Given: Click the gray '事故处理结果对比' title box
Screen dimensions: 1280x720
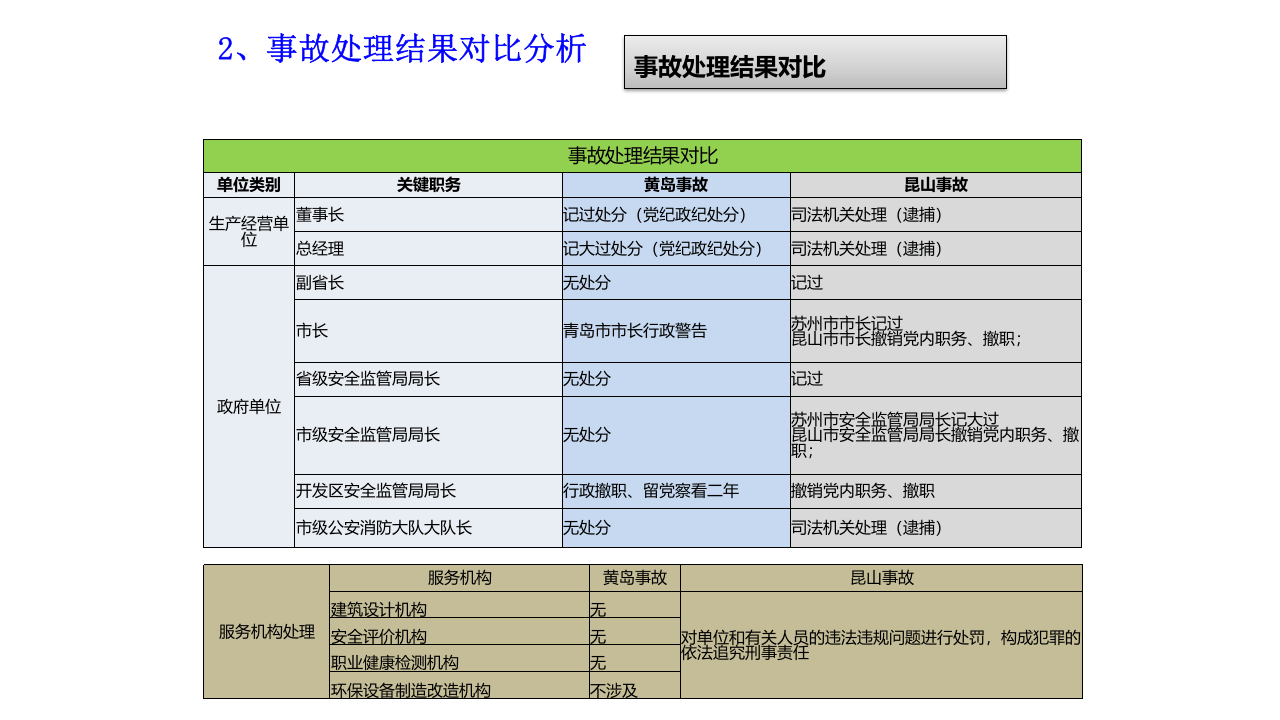Looking at the screenshot, I should tap(815, 62).
